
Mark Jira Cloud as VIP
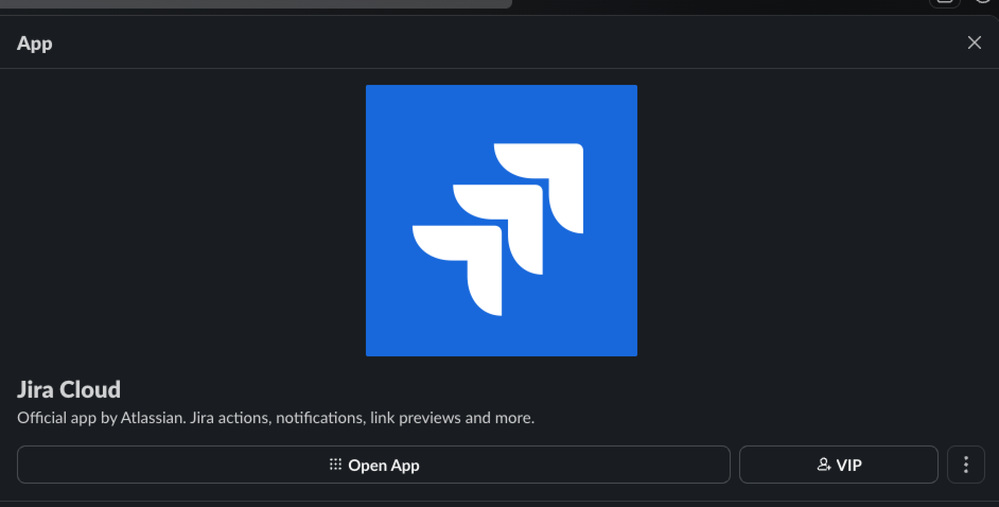coord(838,465)
